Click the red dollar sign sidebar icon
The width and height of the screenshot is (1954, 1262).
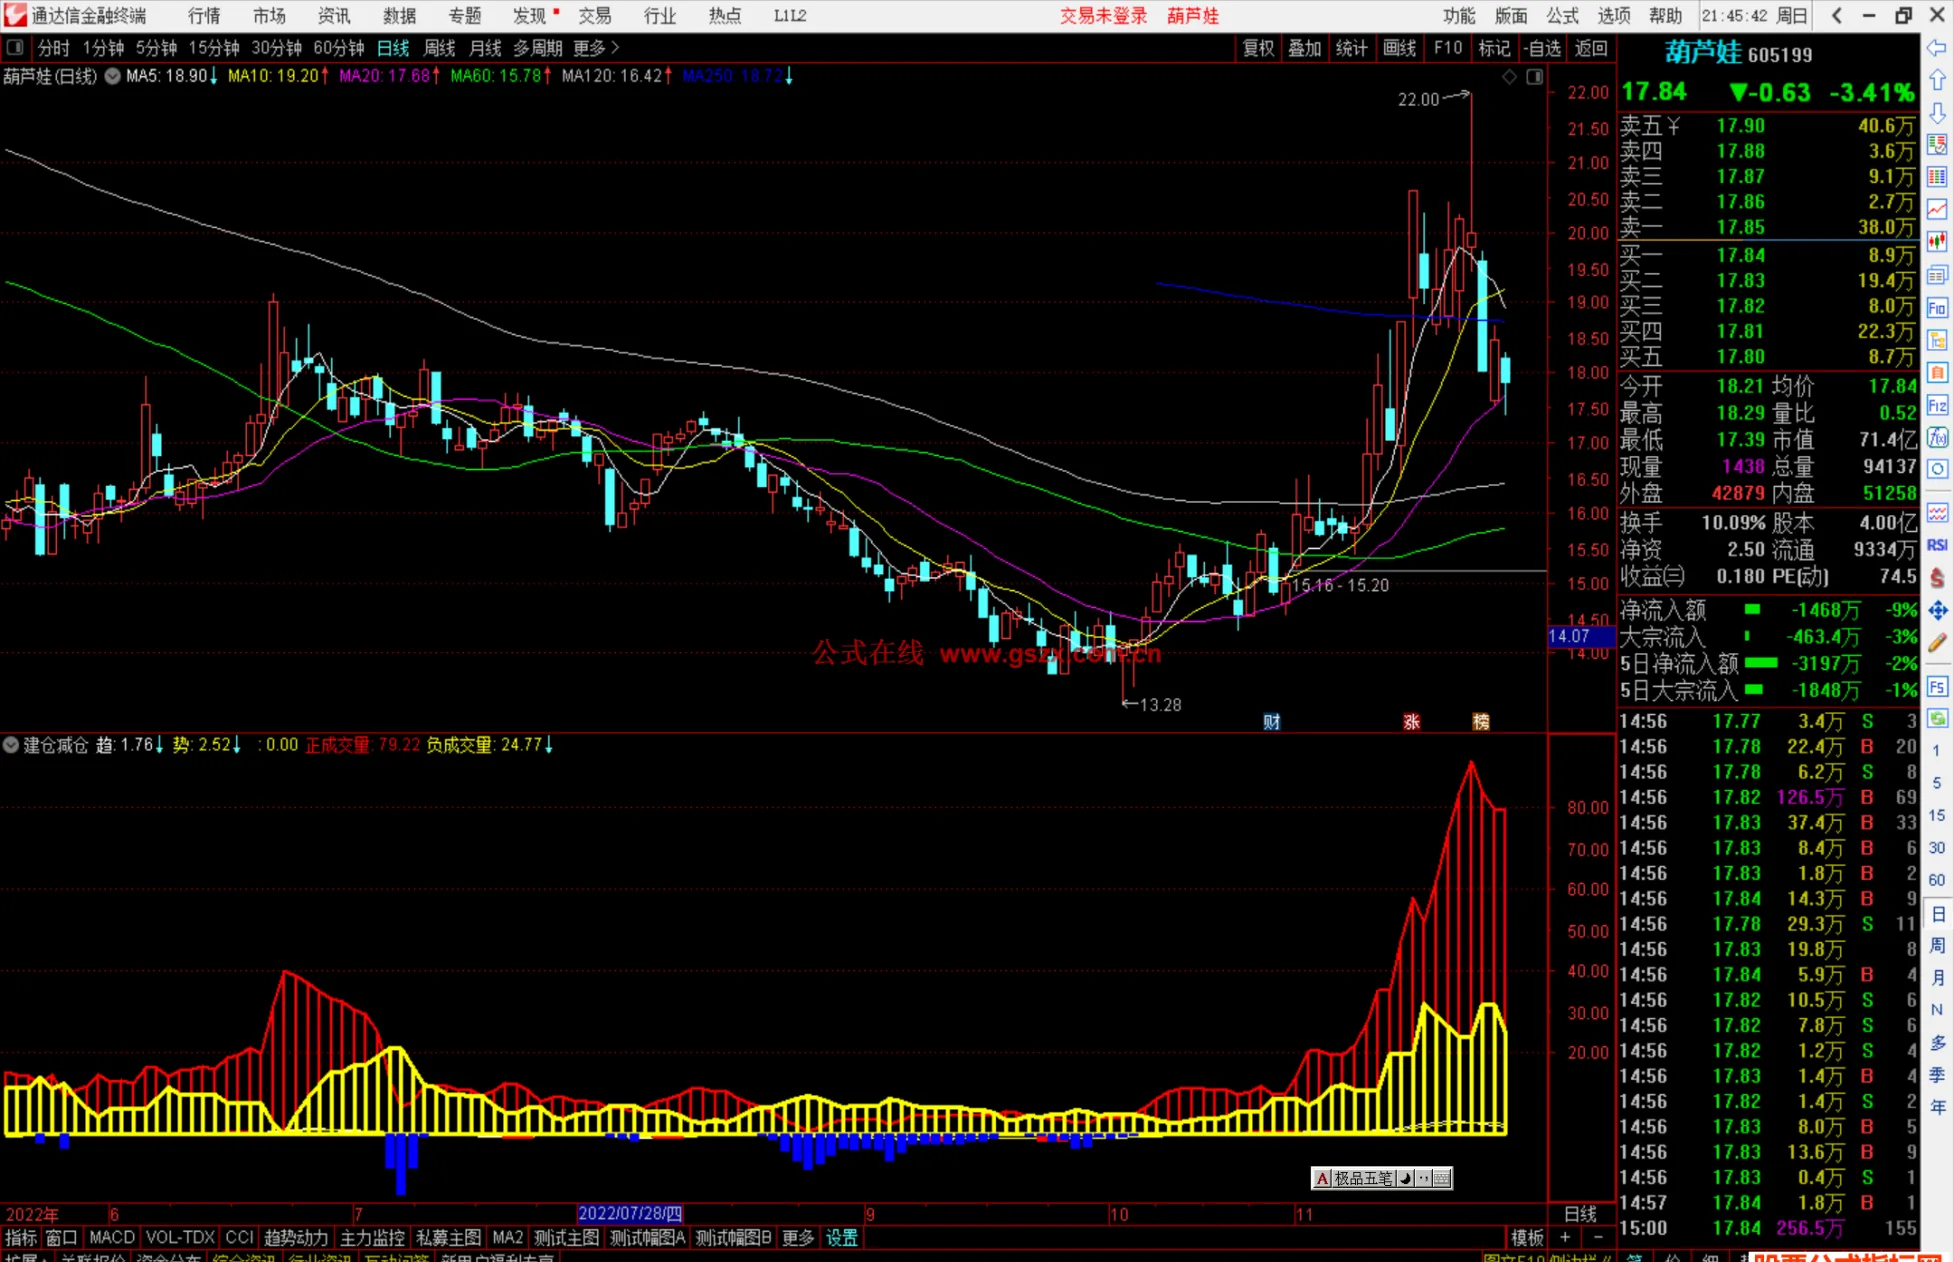coord(1937,577)
